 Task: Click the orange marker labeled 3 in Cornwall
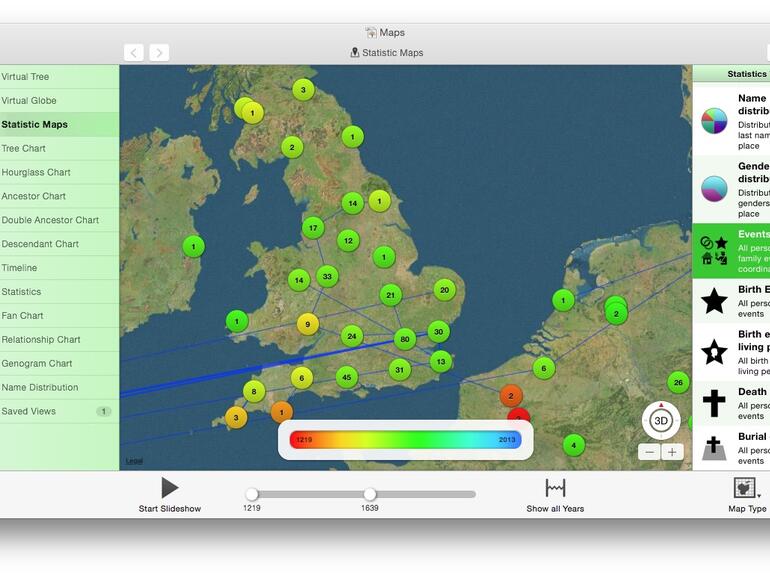point(236,418)
